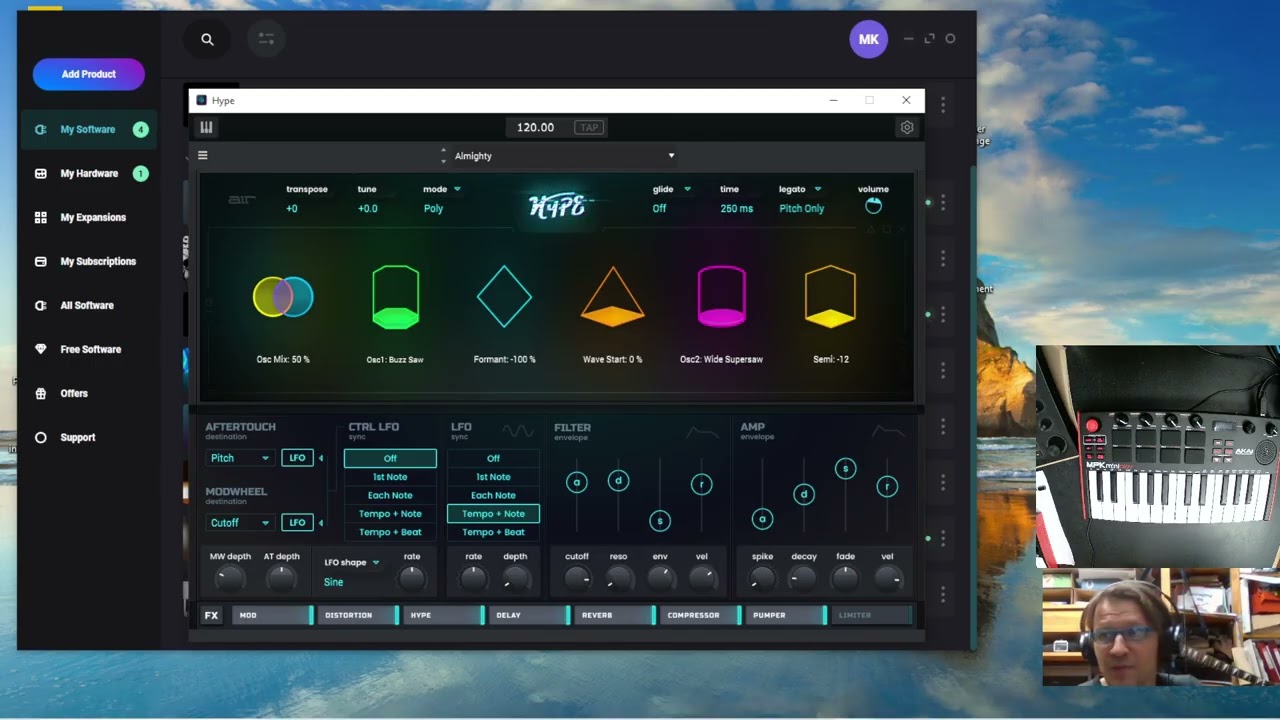Open the Hype keyboard panel icon
Image resolution: width=1280 pixels, height=720 pixels.
[206, 127]
